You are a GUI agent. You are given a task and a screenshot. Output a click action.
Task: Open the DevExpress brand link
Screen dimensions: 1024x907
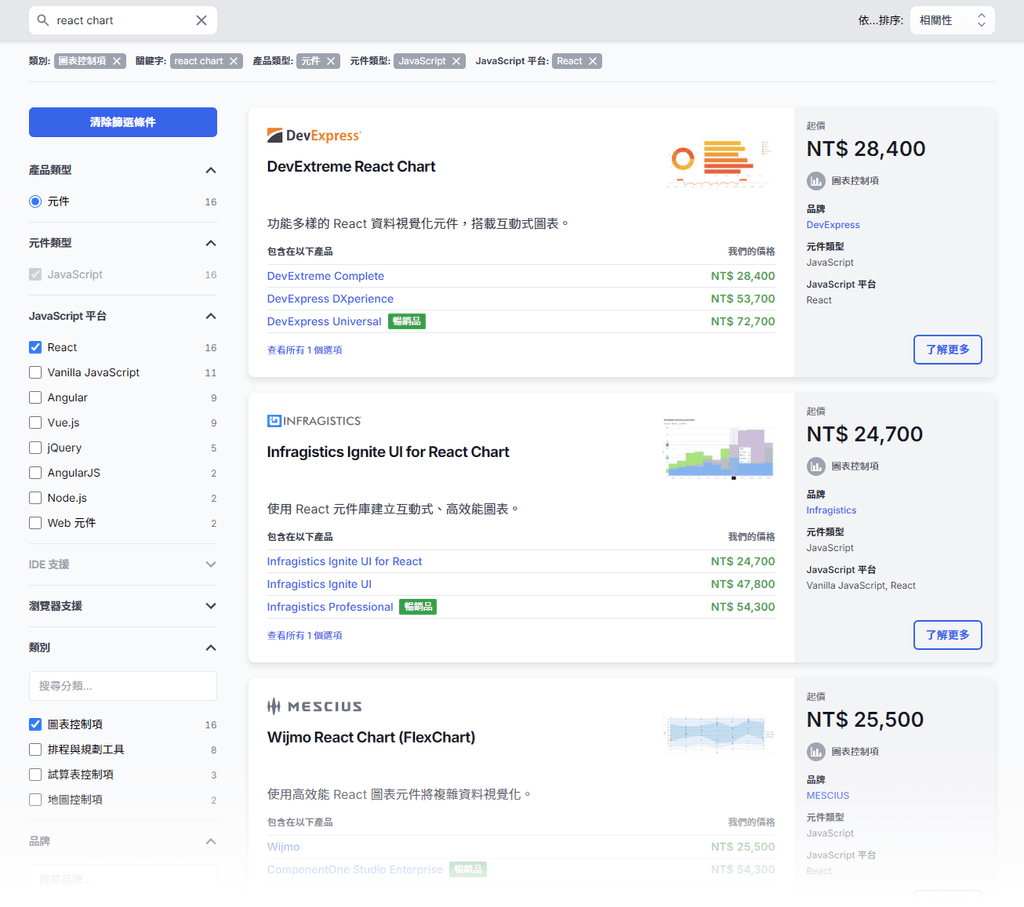[833, 225]
